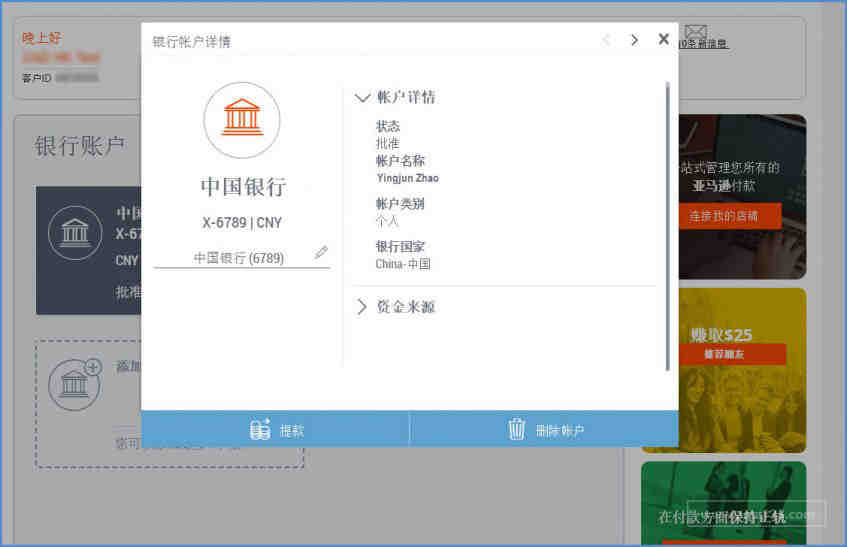The image size is (847, 547).
Task: Click the 删除帐户 delete account button
Action: 544,429
